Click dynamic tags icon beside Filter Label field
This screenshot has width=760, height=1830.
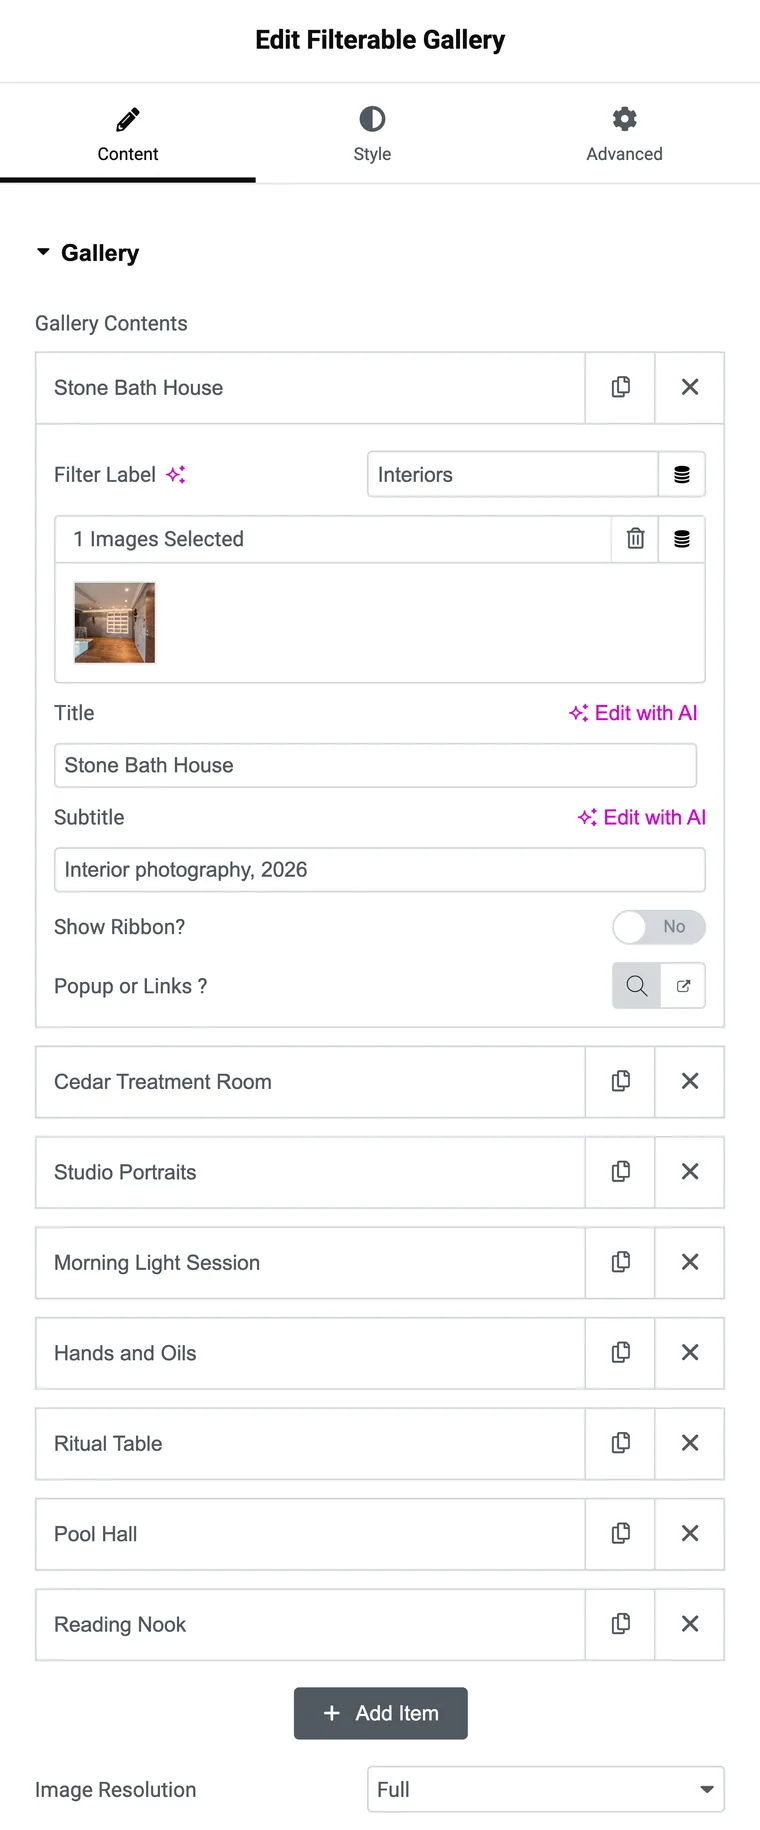coord(682,474)
